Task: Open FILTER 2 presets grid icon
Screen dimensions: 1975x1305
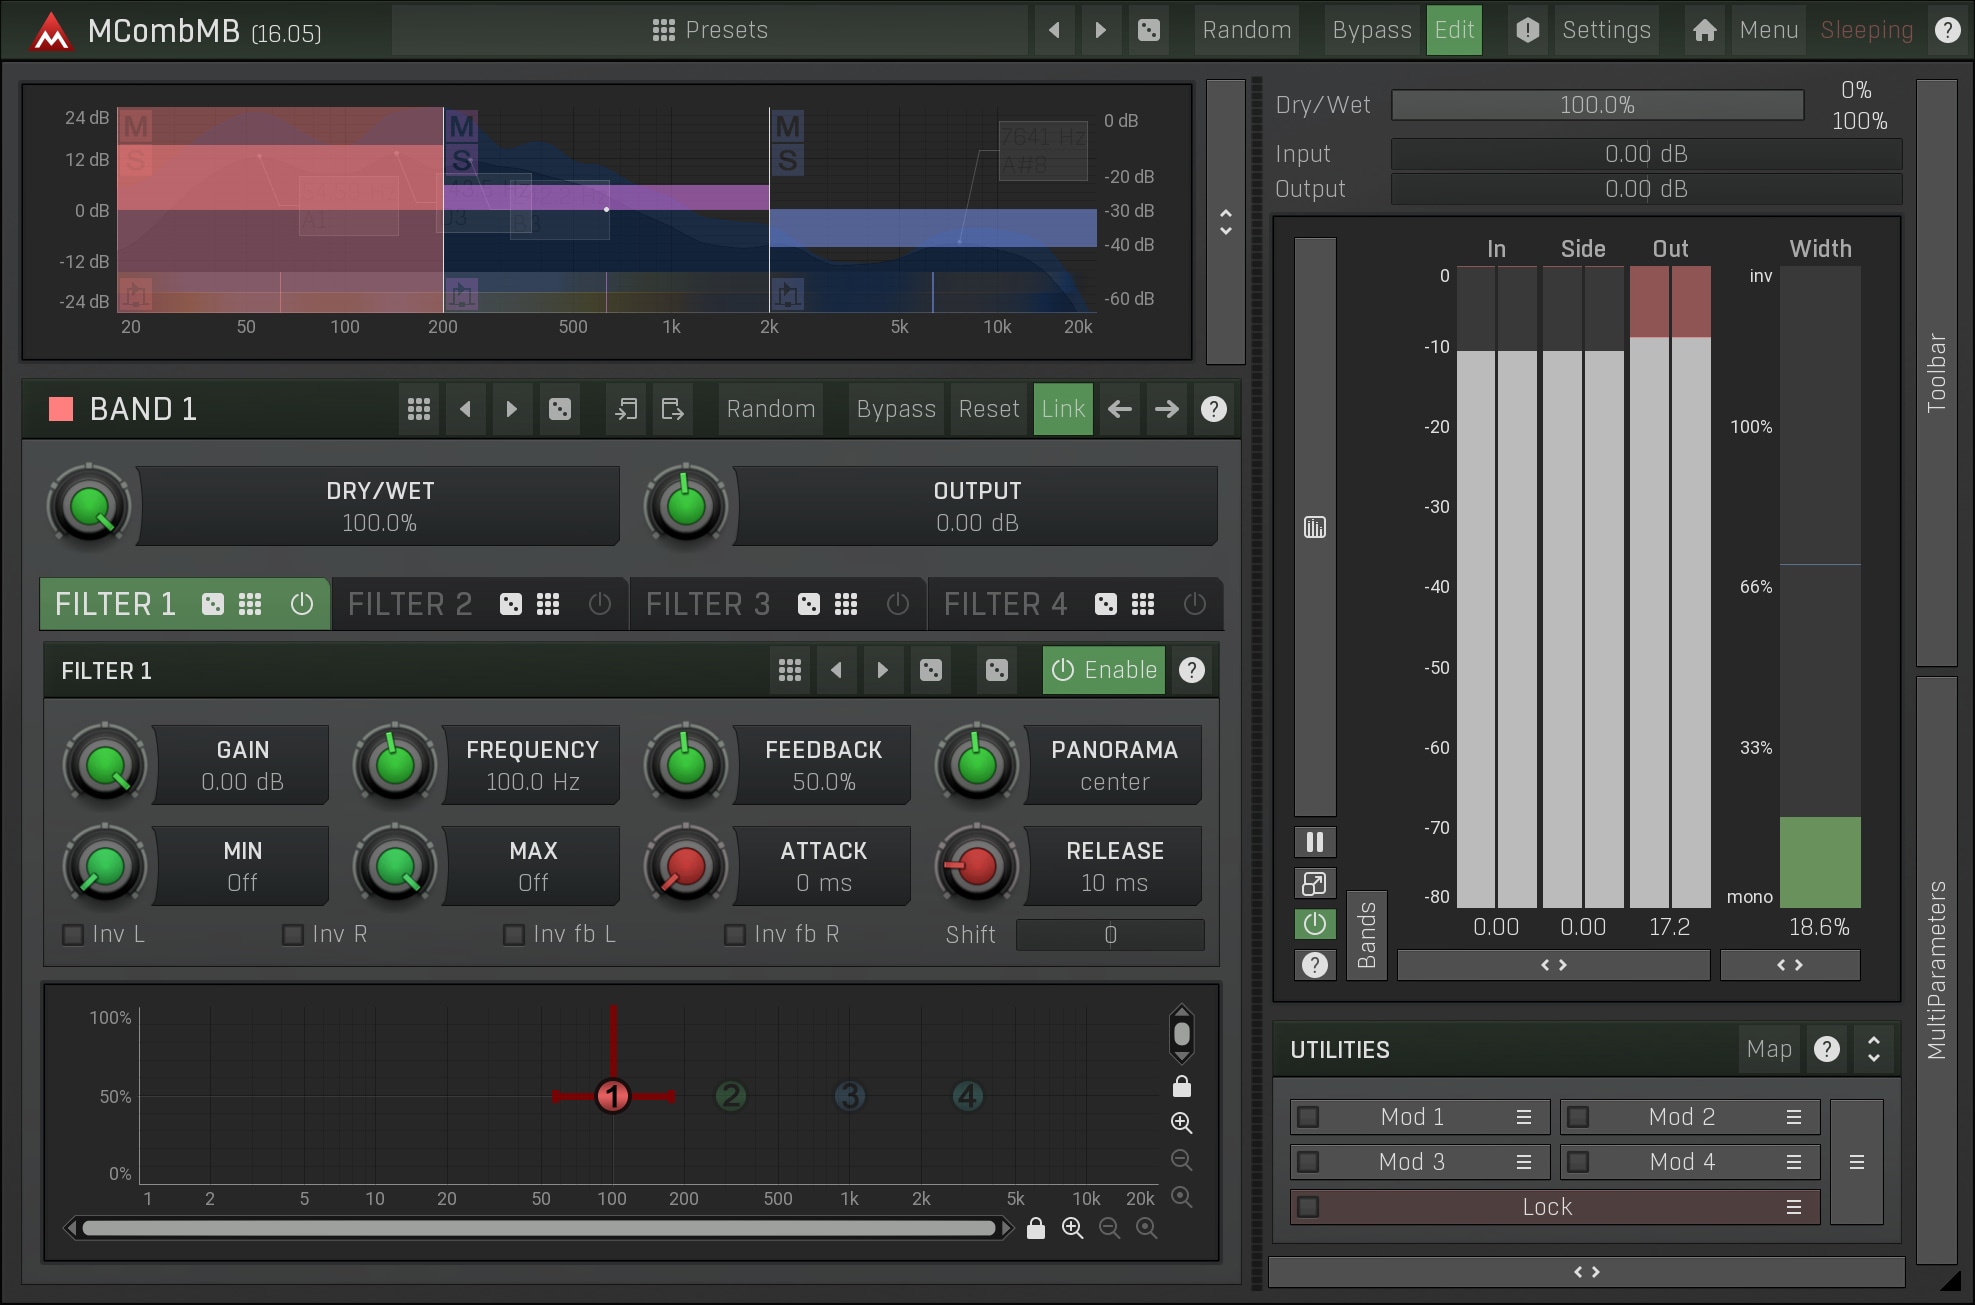Action: click(548, 604)
